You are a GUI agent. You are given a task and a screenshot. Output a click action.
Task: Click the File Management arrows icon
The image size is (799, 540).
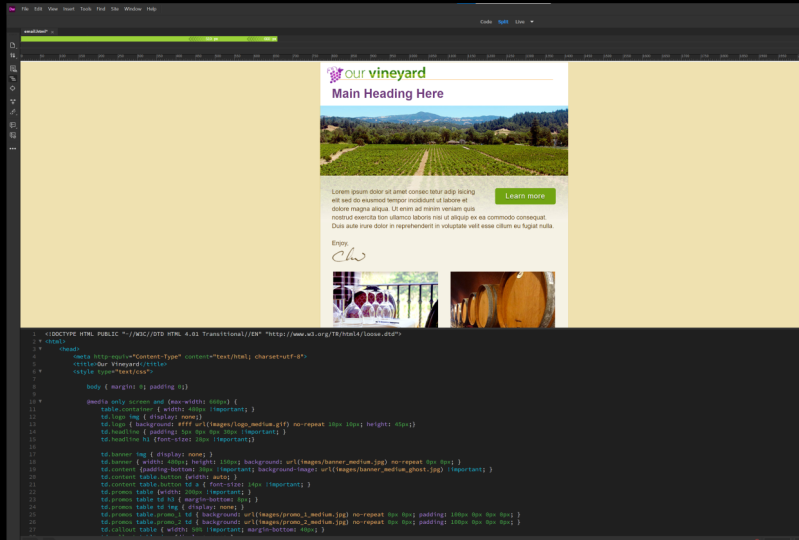click(13, 55)
